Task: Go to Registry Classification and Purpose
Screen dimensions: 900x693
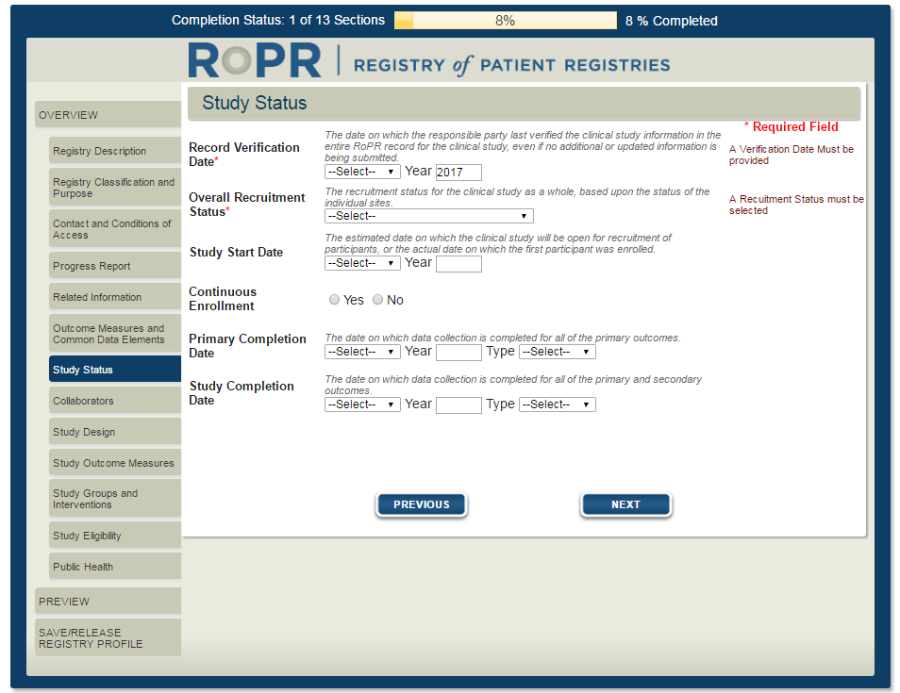Action: [115, 188]
